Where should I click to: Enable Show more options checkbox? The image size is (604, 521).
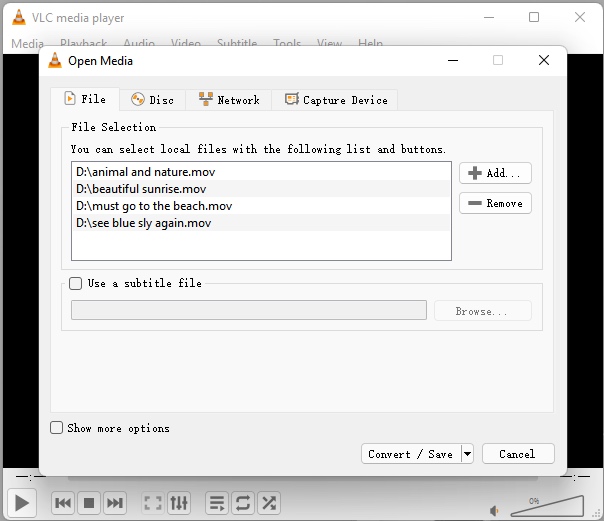[x=56, y=428]
